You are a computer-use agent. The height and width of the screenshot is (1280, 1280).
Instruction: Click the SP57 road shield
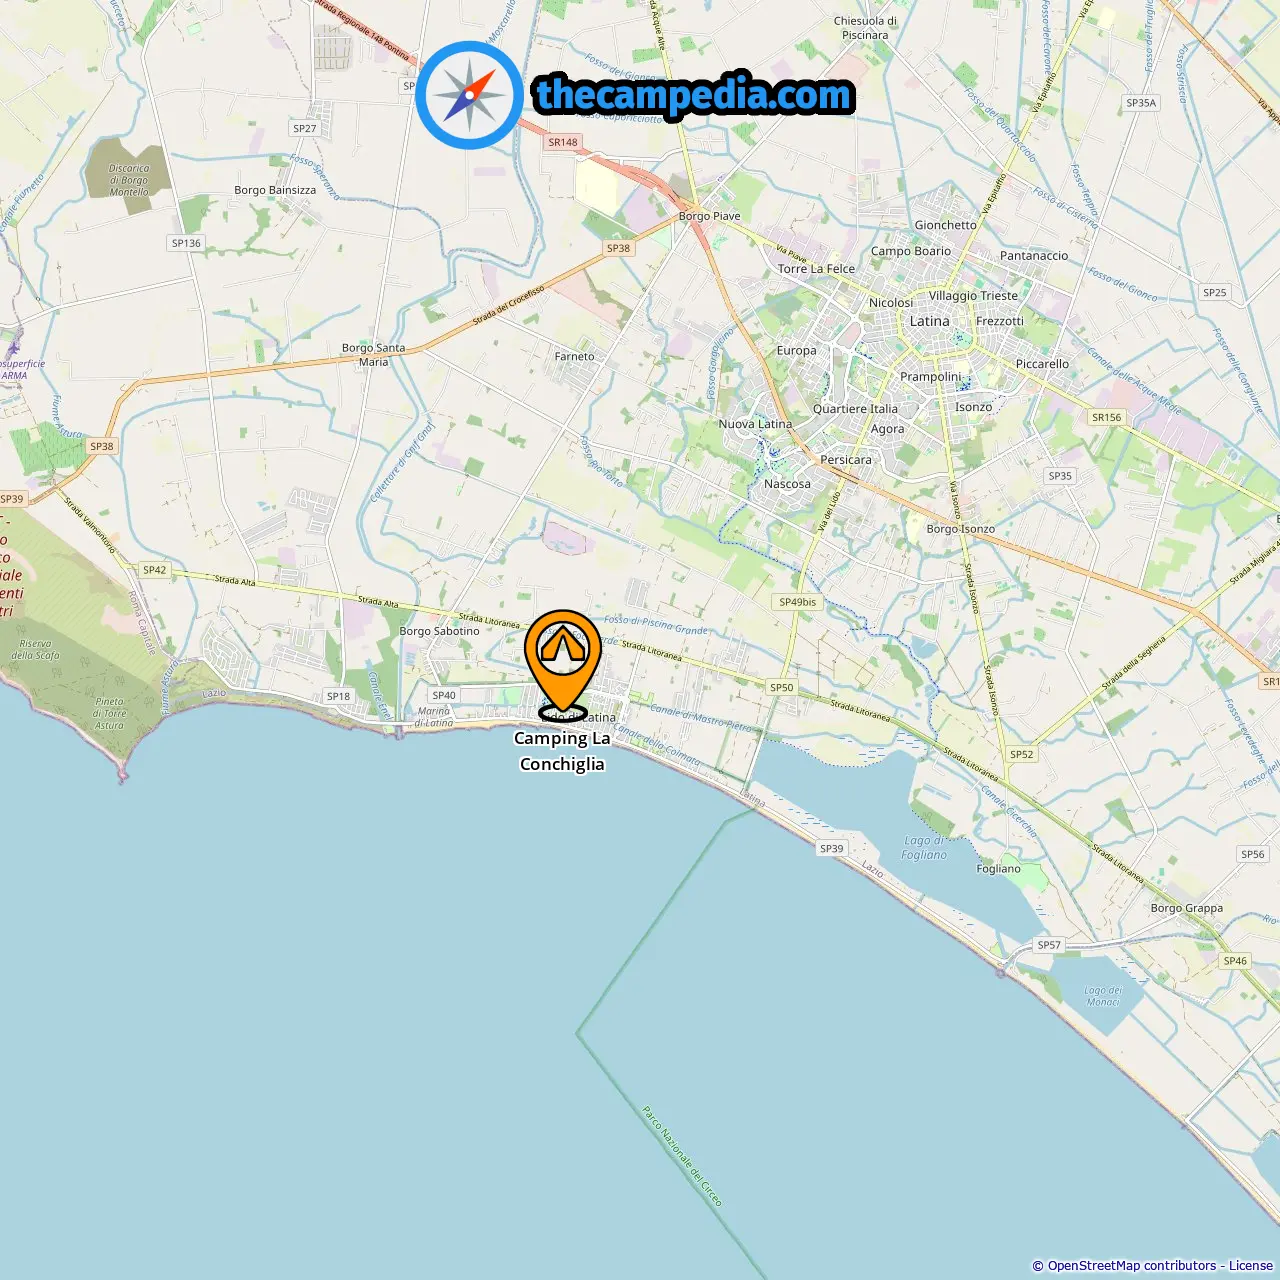(x=1049, y=945)
